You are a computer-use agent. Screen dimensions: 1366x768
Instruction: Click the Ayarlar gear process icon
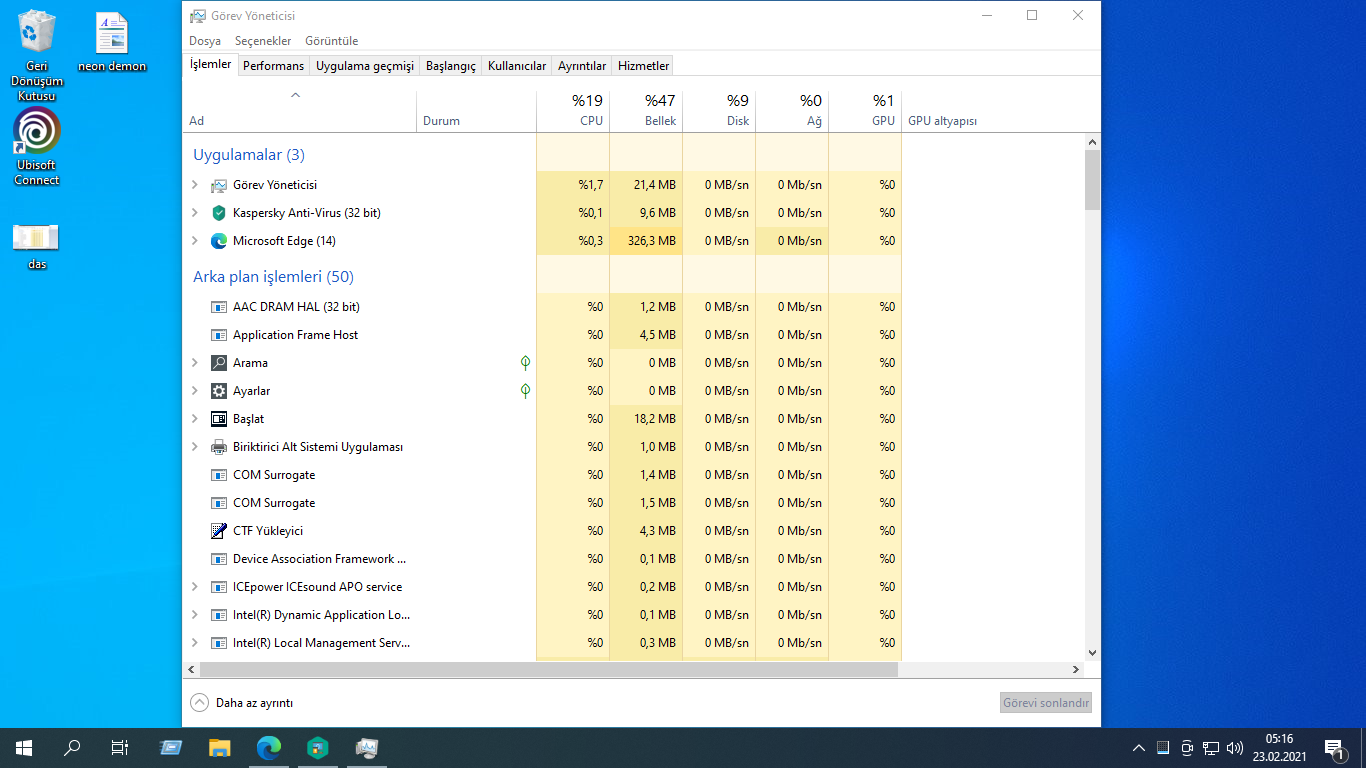pos(219,391)
